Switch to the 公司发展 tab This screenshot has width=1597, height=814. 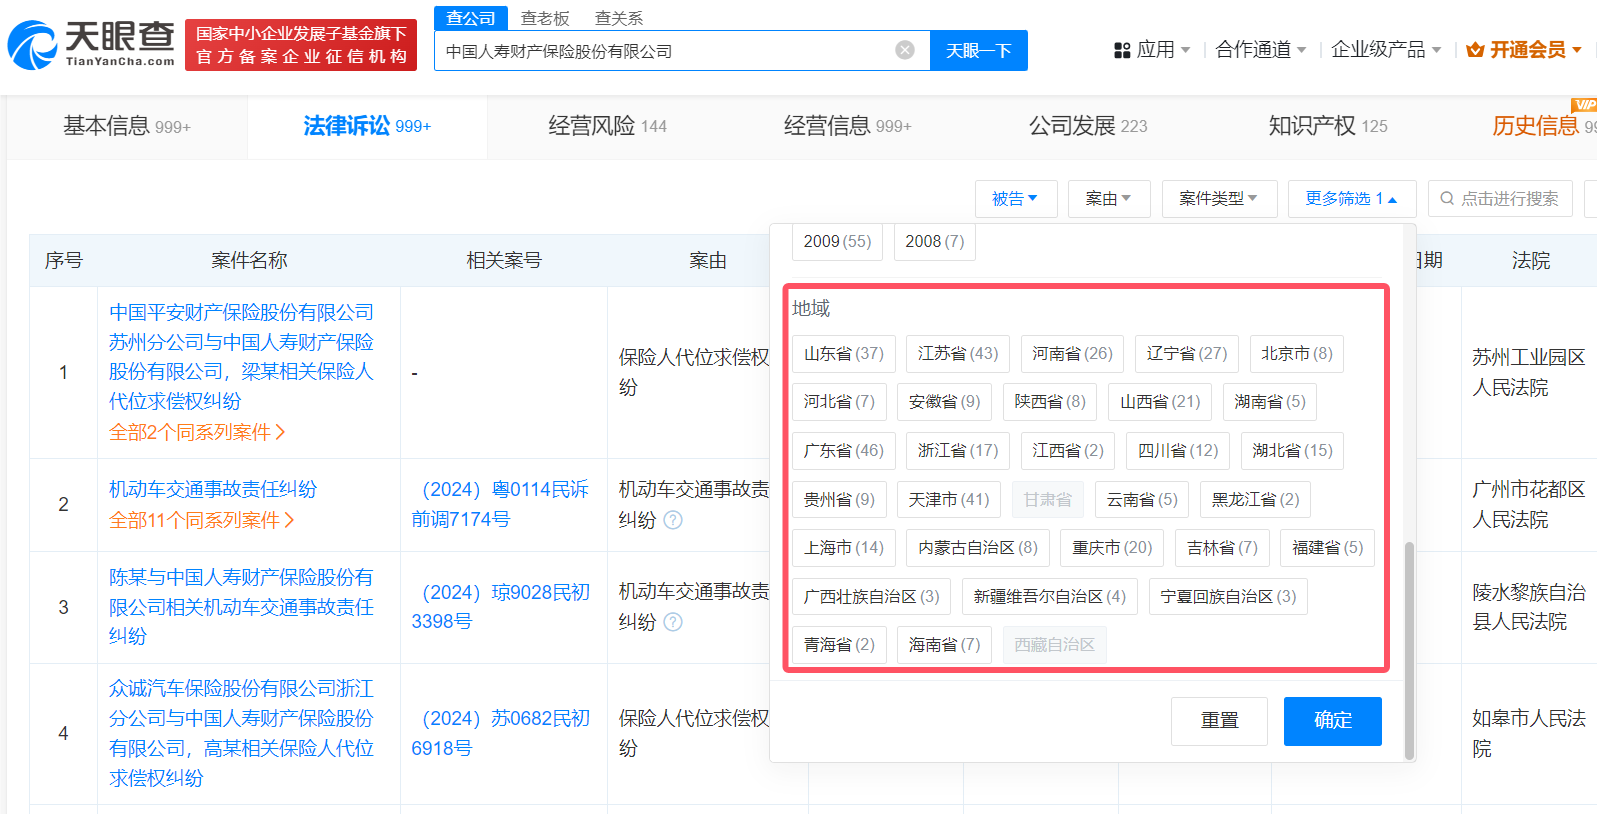pos(1088,126)
